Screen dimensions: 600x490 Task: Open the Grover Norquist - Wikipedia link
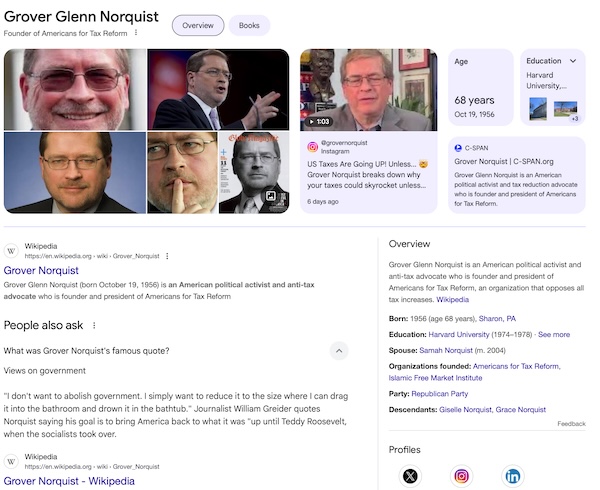(69, 481)
